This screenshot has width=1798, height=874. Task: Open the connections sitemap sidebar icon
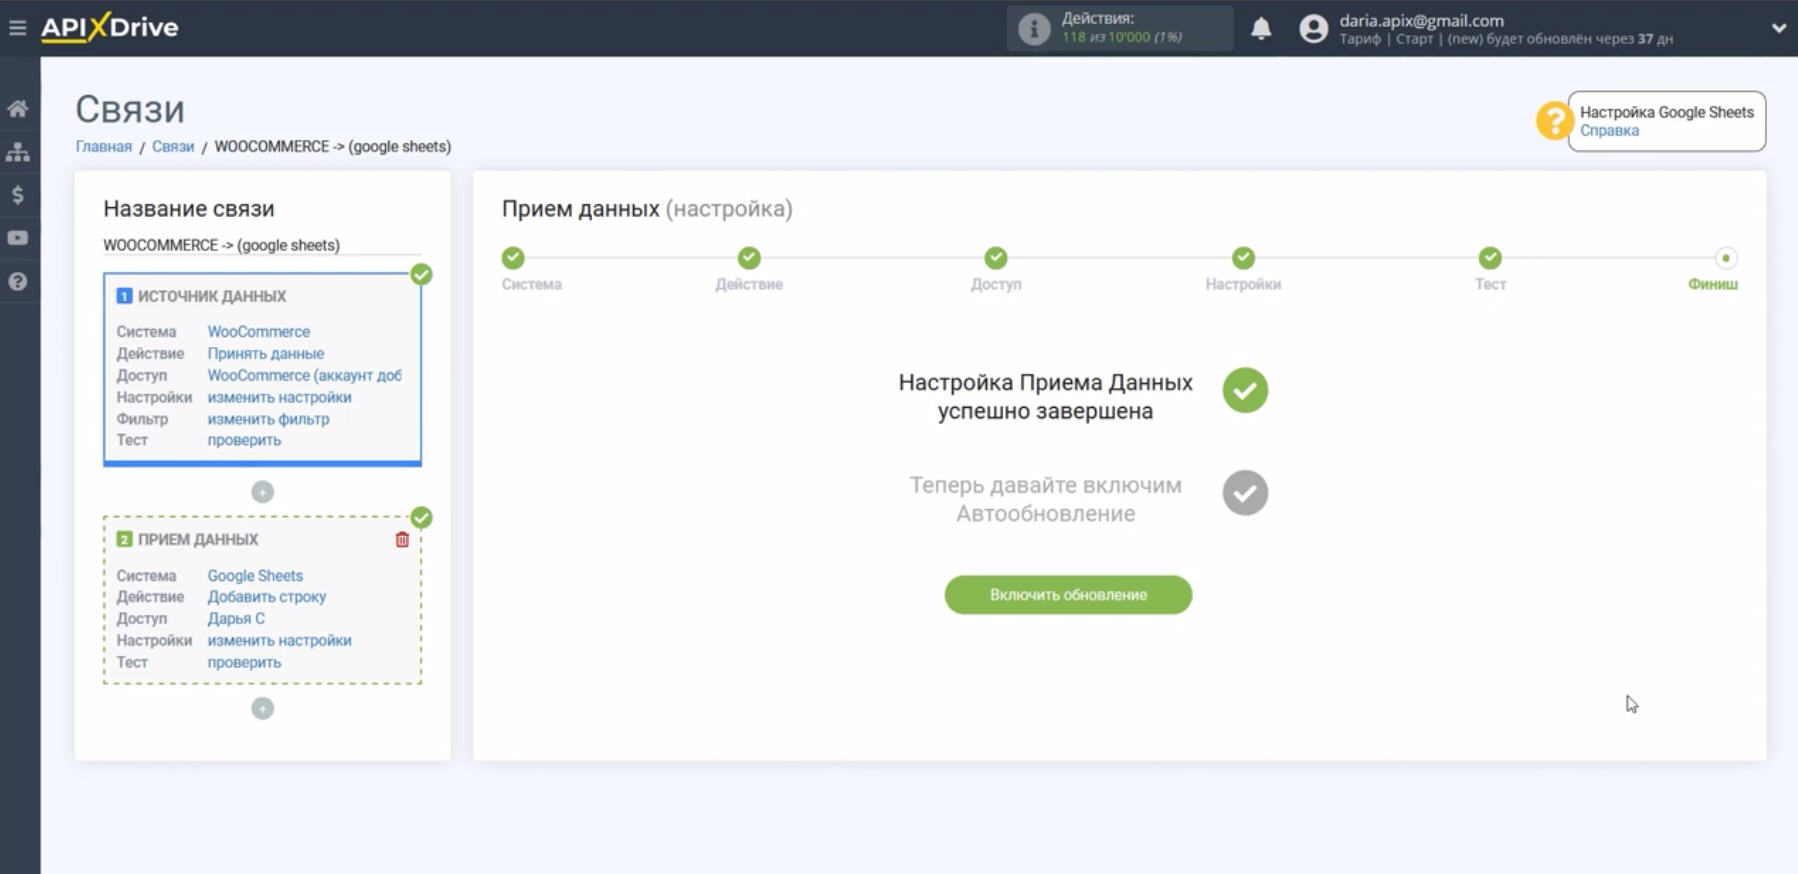pyautogui.click(x=18, y=152)
